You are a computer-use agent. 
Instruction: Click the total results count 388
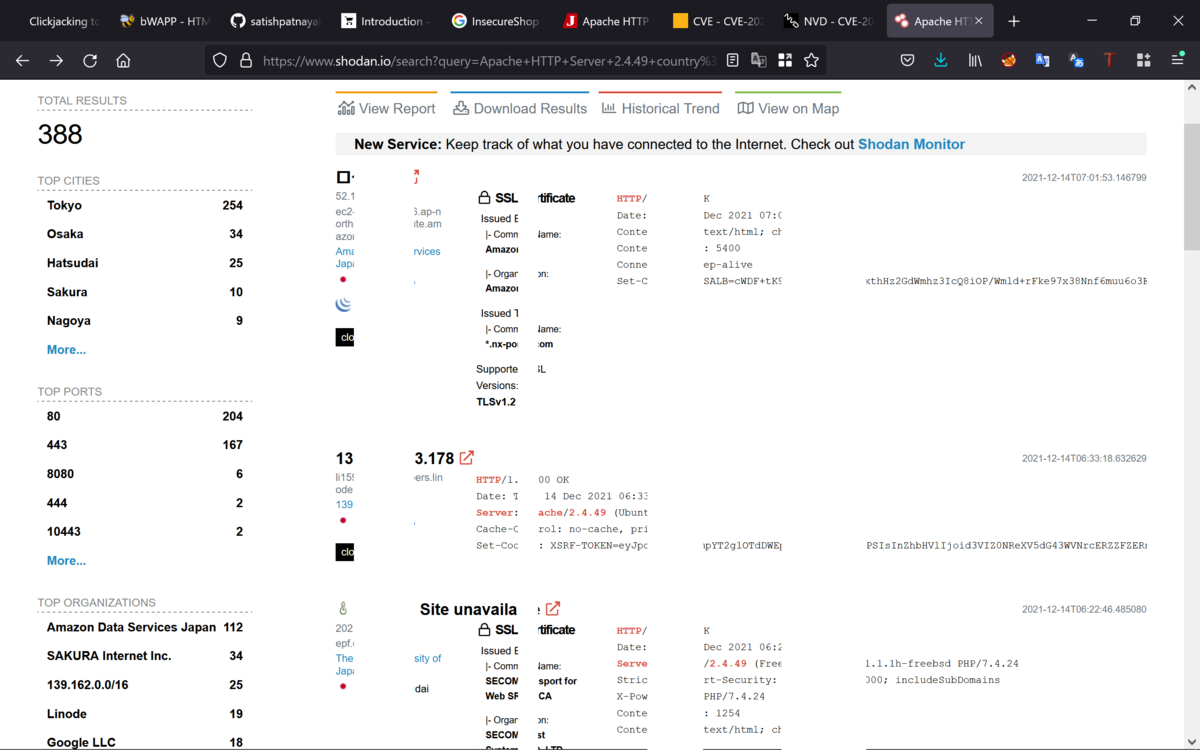coord(60,134)
